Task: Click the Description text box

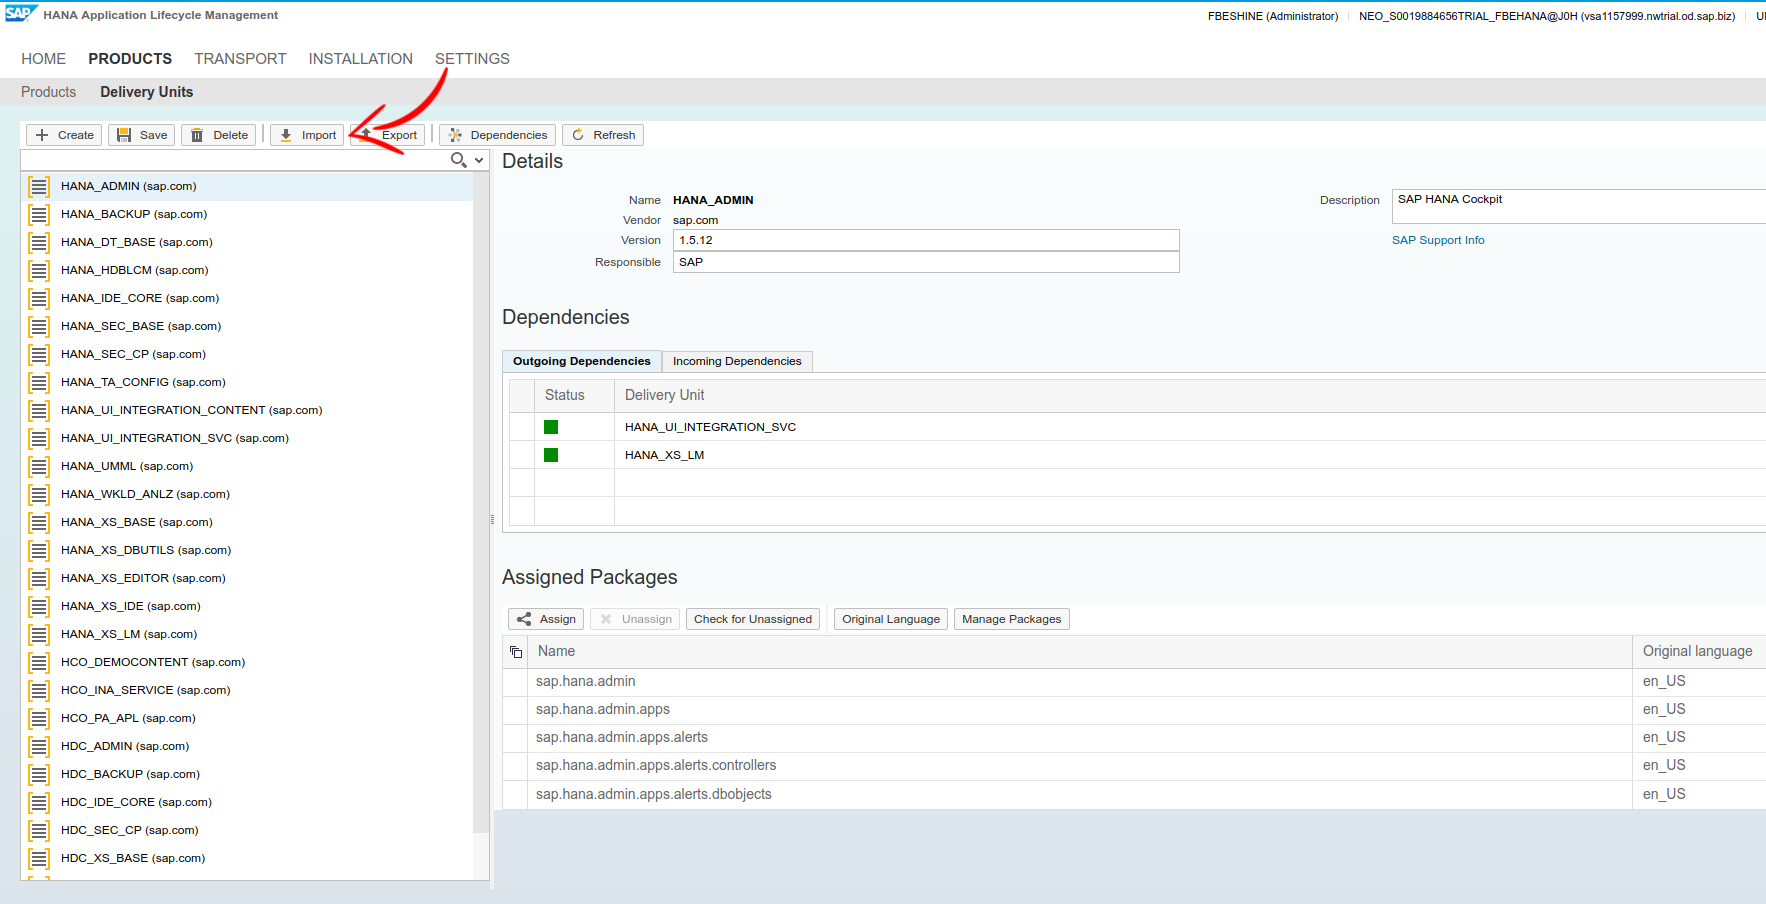Action: tap(1579, 206)
